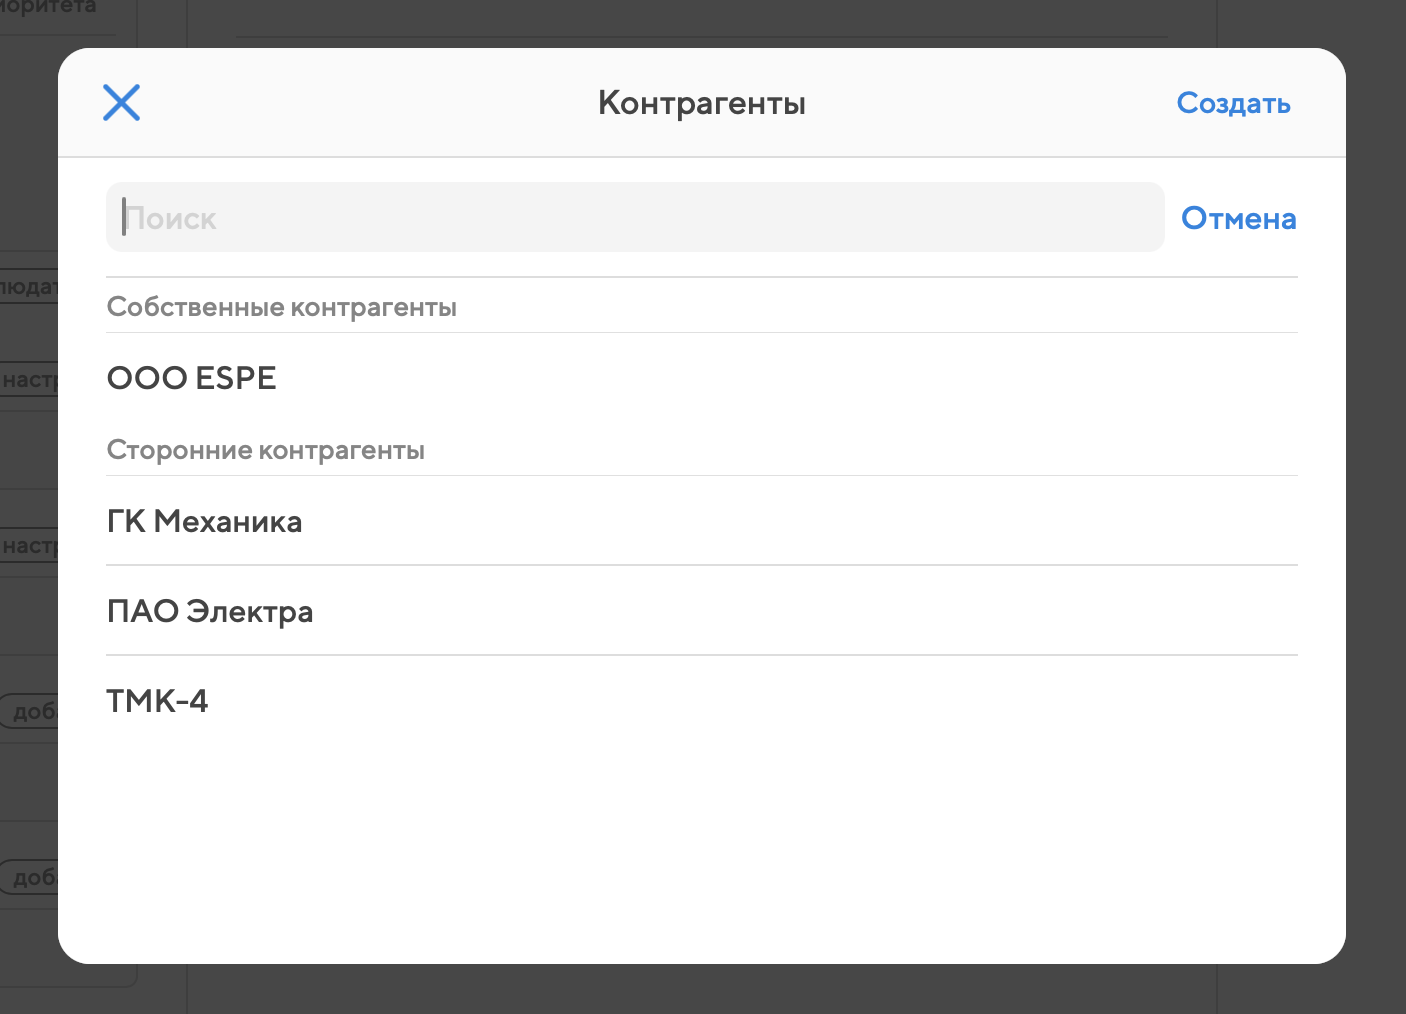Click the Контрагенты dialog title
This screenshot has width=1406, height=1014.
coord(702,103)
